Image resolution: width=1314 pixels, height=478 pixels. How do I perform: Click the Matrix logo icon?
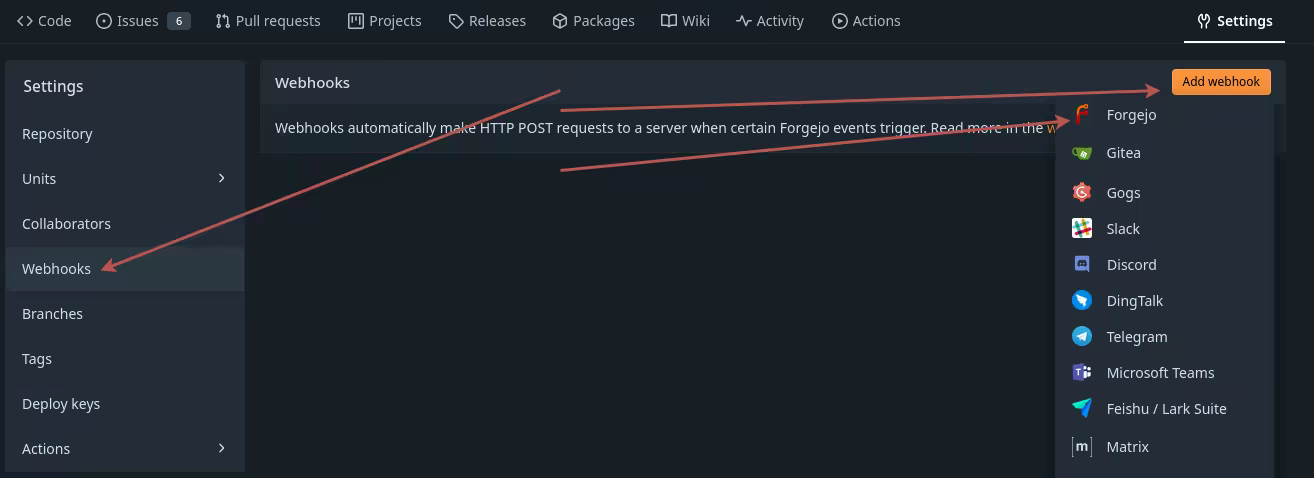tap(1082, 447)
